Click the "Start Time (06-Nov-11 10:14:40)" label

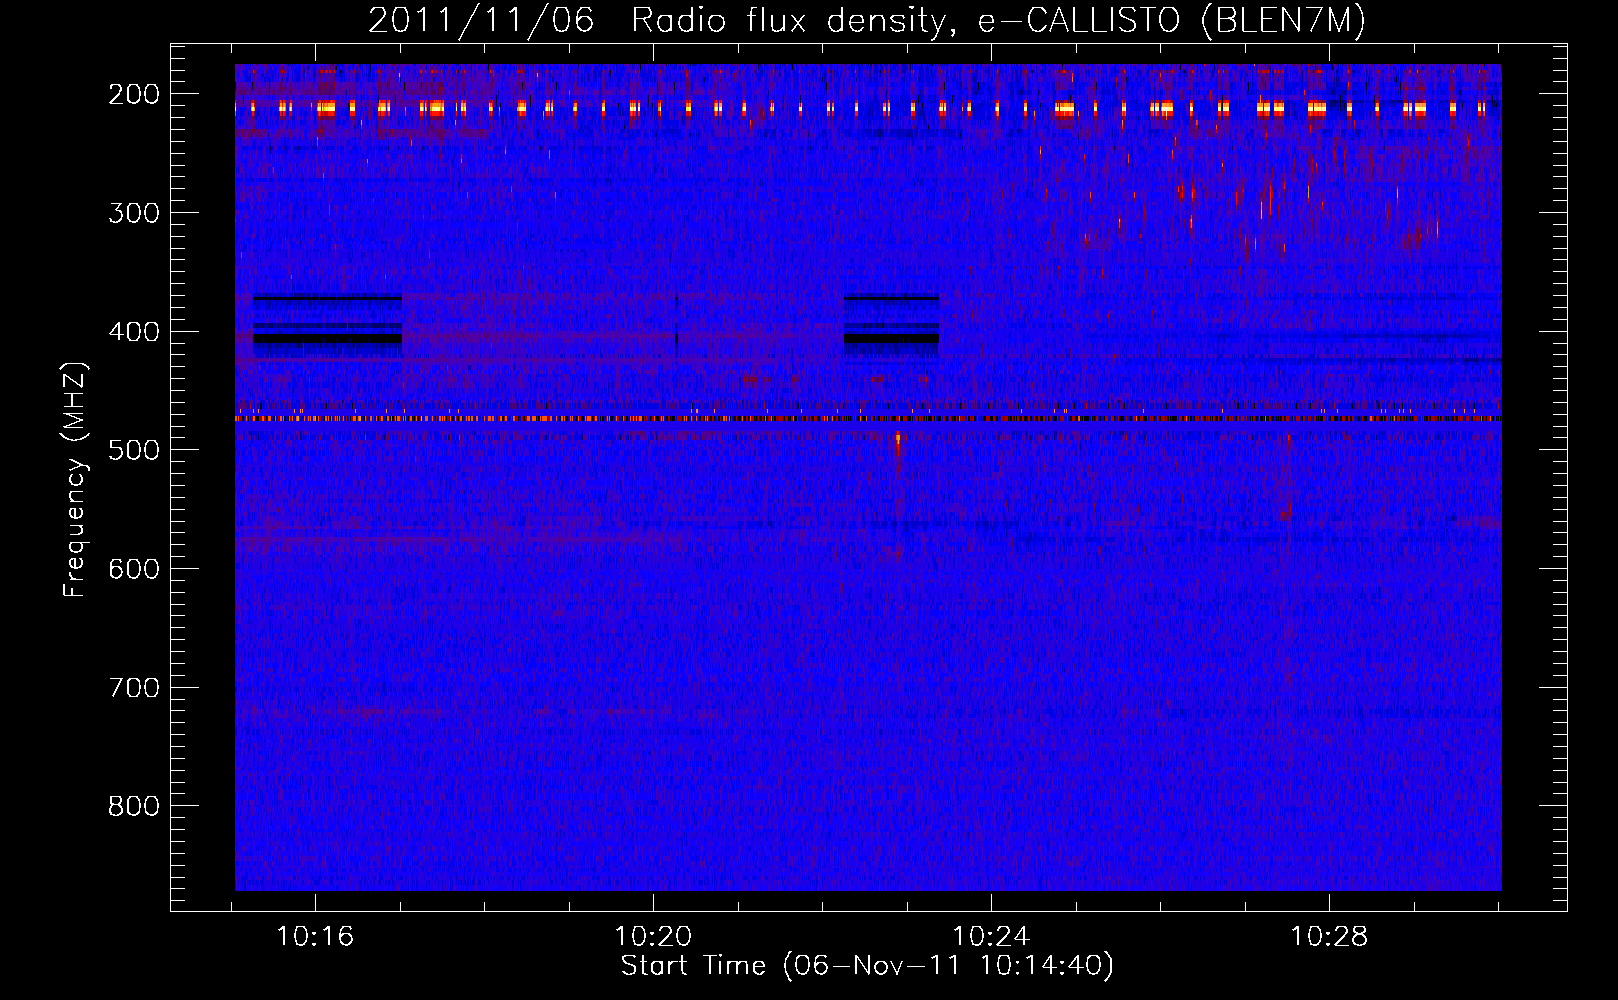coord(867,966)
